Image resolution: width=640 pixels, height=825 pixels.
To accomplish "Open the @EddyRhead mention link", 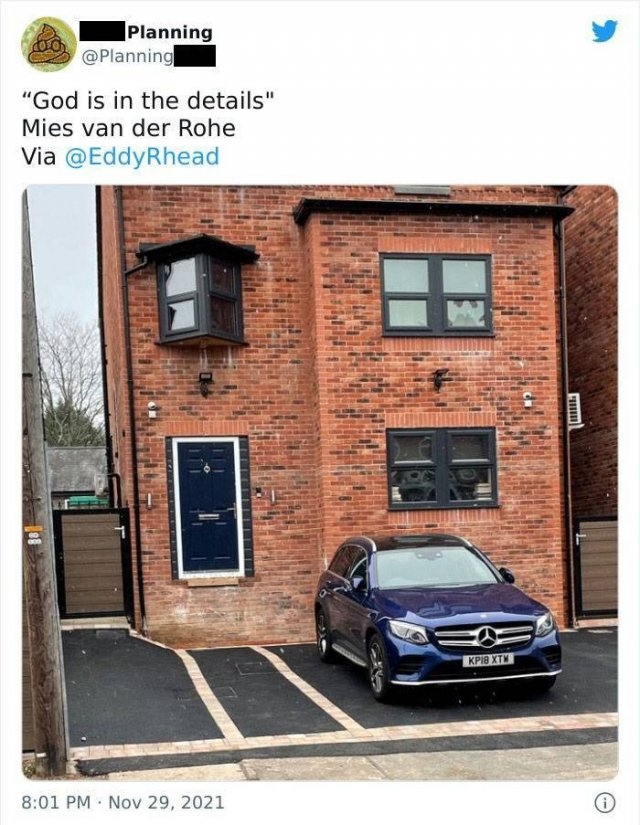I will click(142, 157).
